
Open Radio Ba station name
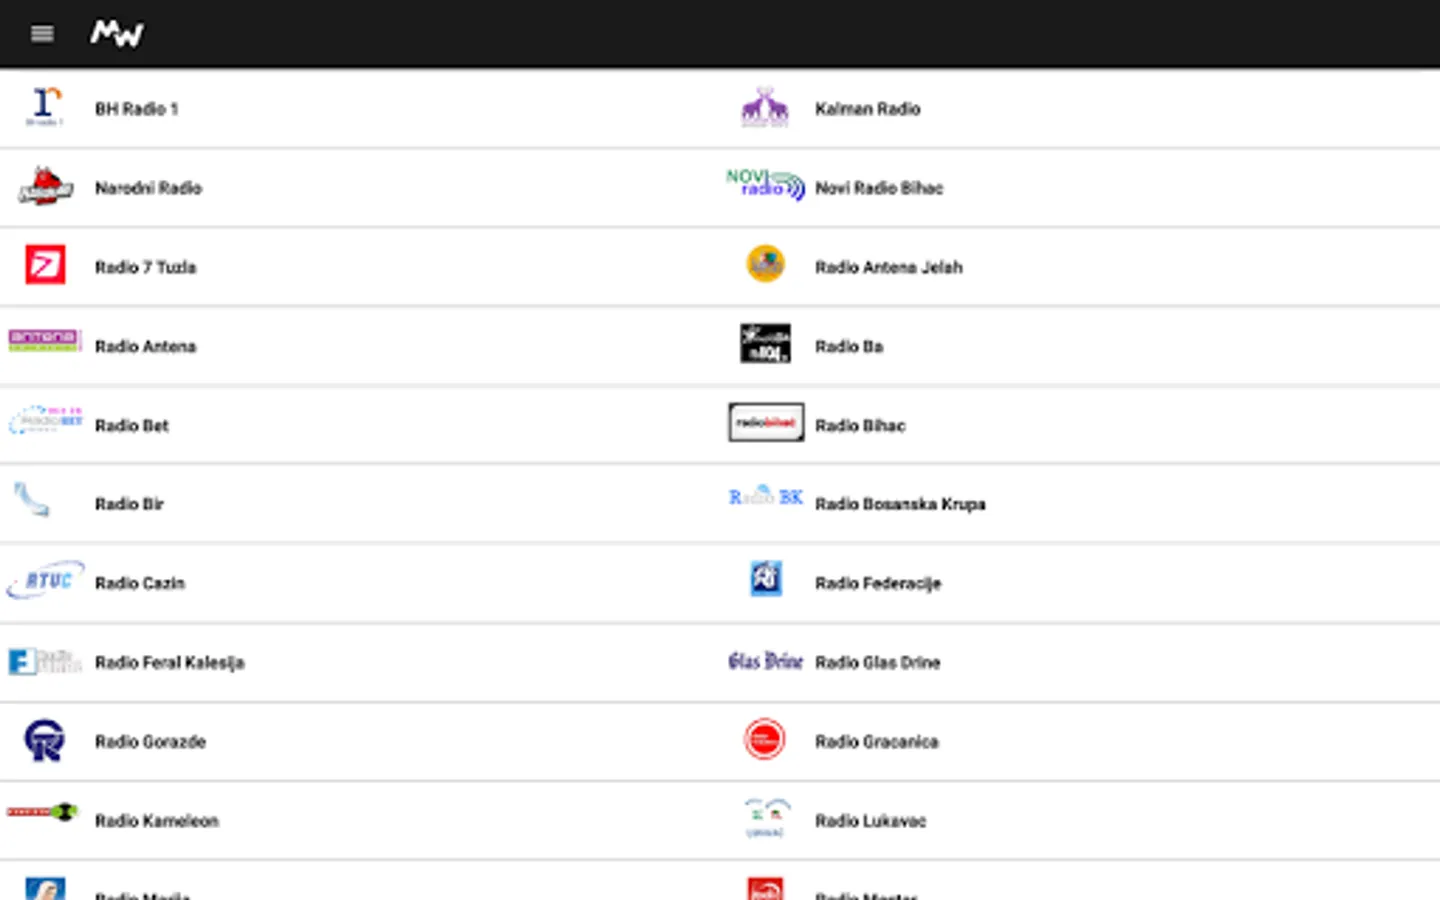[849, 346]
